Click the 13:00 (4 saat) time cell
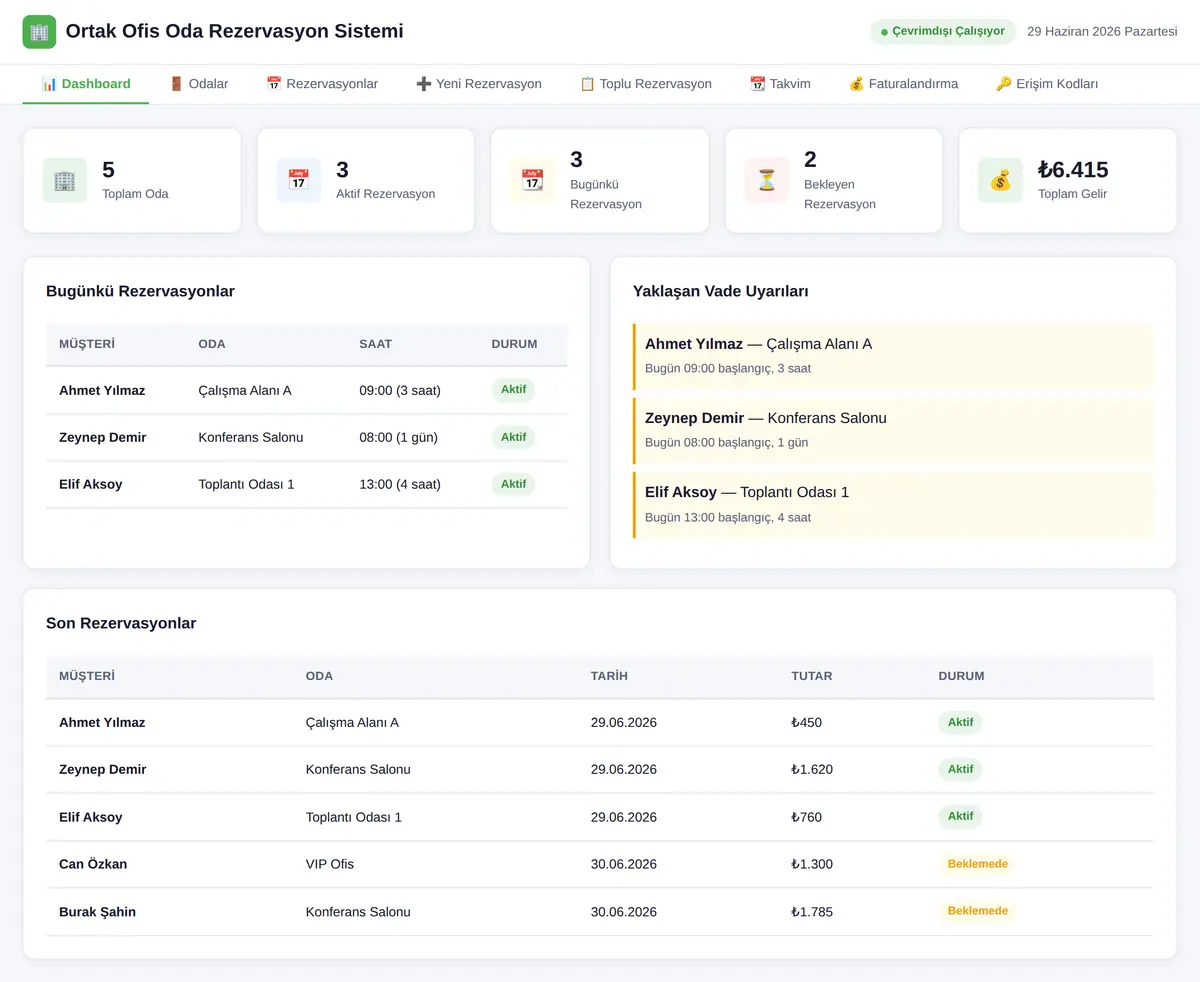Viewport: 1200px width, 982px height. [x=400, y=484]
